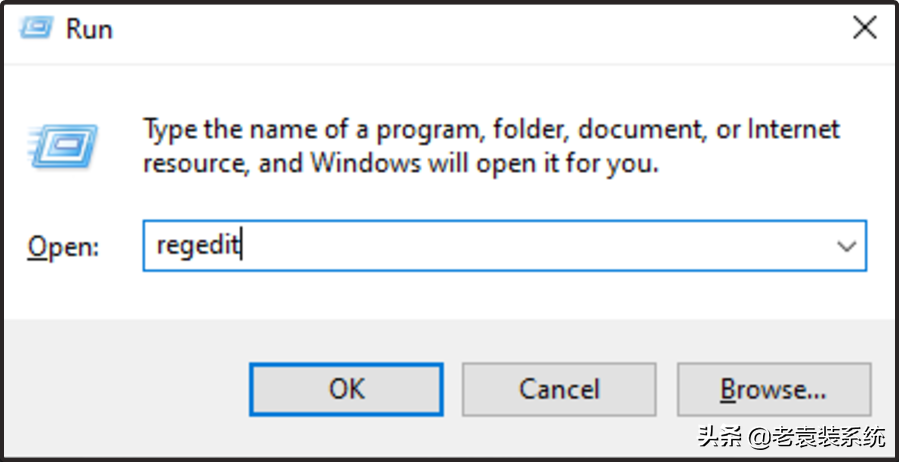Click the "Open:" field label
The image size is (899, 462).
point(64,247)
